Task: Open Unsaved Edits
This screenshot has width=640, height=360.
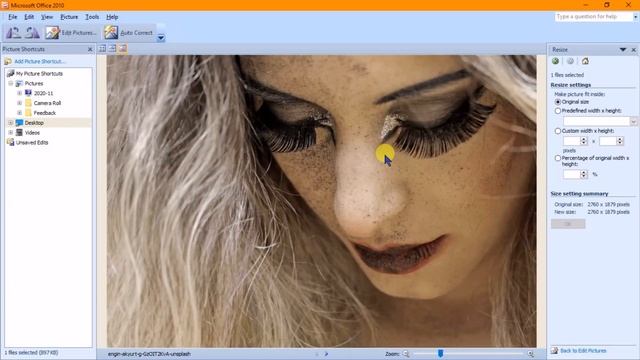Action: click(x=32, y=142)
